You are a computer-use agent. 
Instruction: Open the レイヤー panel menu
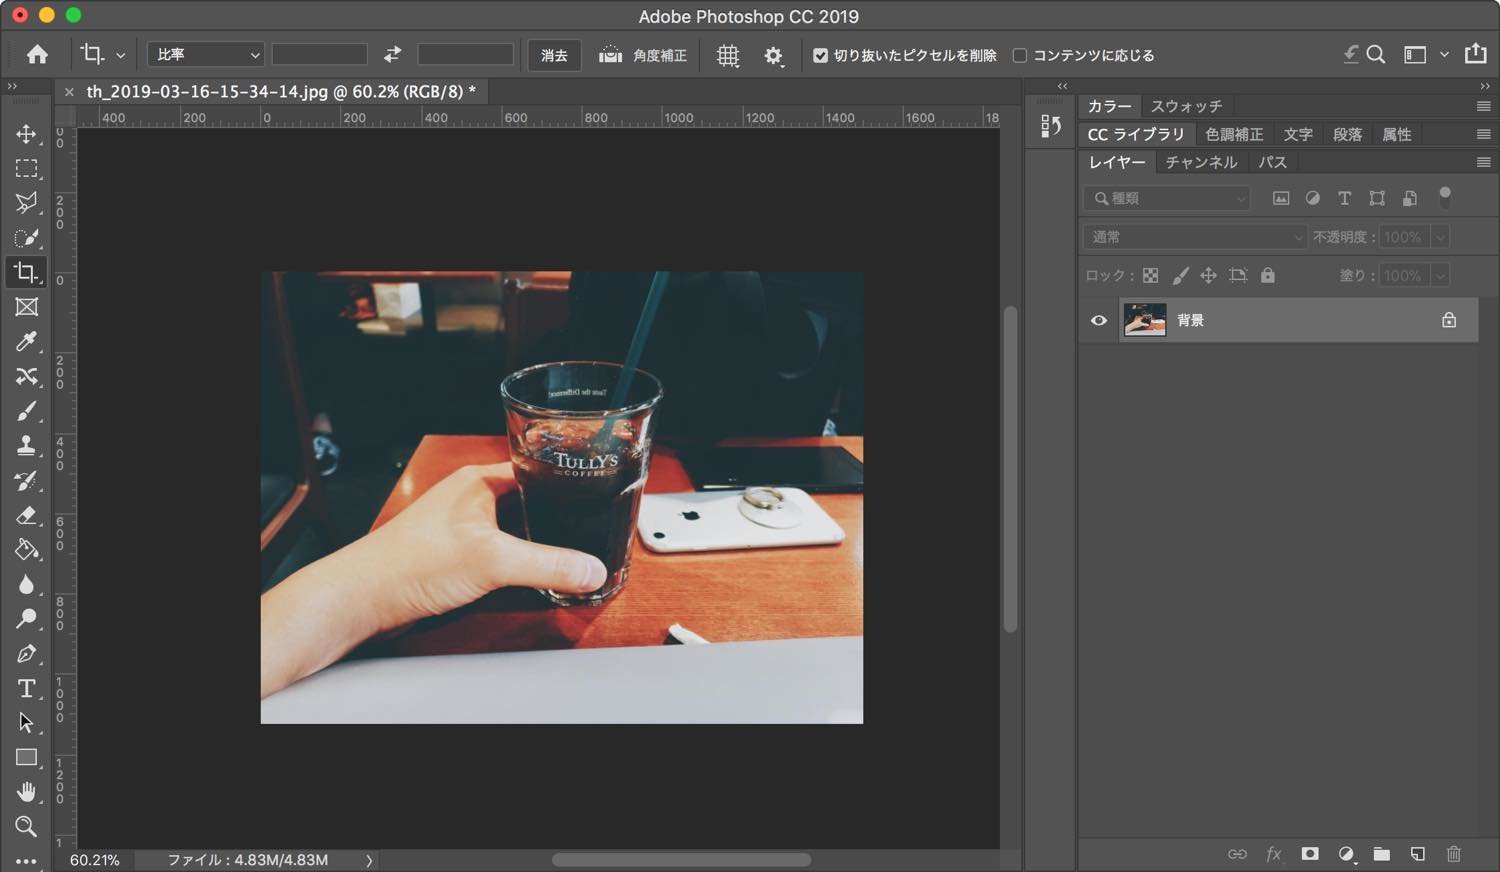[1484, 162]
